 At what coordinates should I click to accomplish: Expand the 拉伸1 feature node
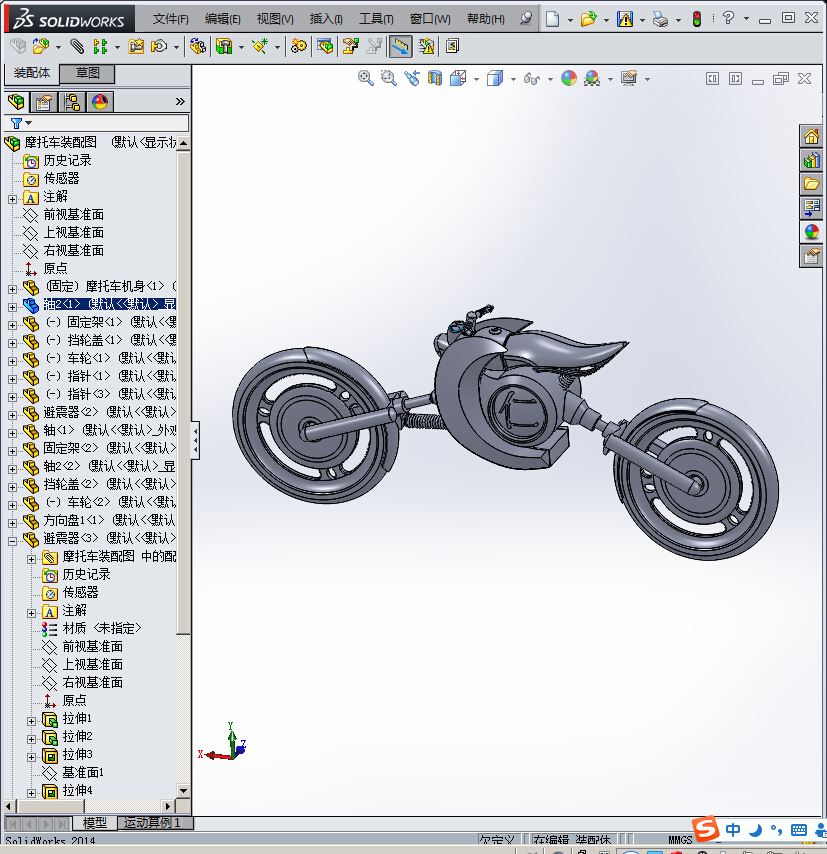(x=32, y=722)
